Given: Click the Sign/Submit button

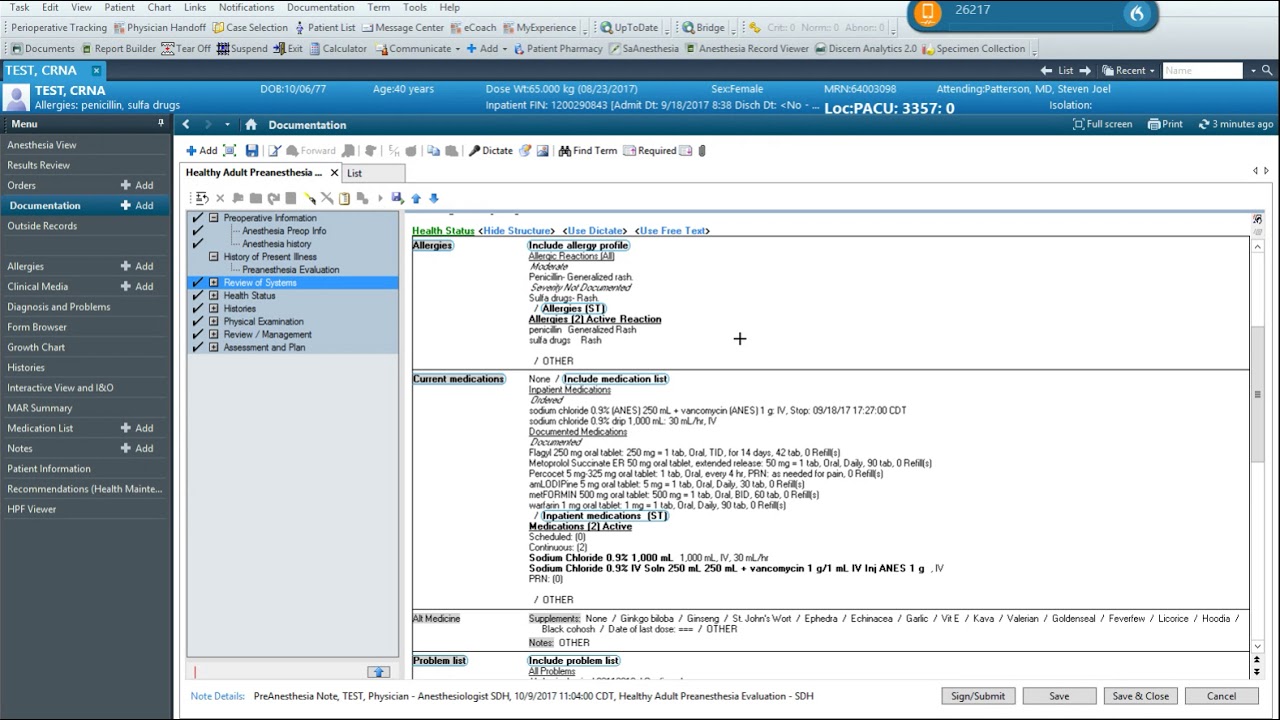Looking at the screenshot, I should [978, 696].
